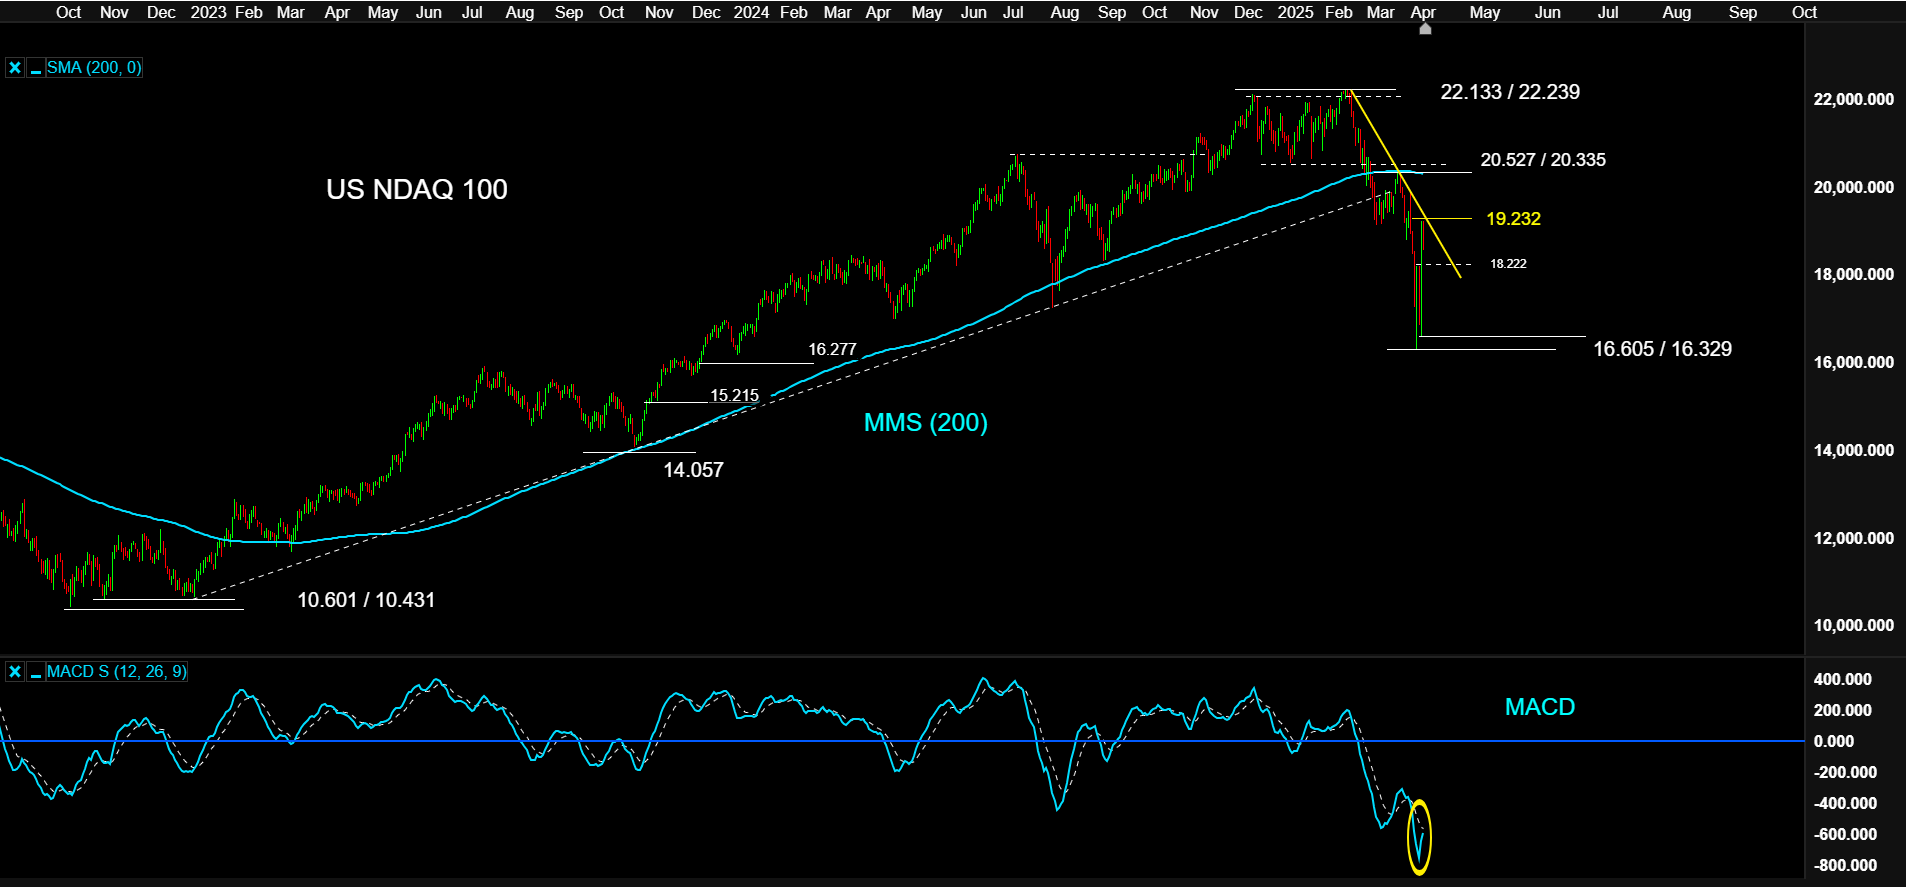The image size is (1906, 887).
Task: Click the 2025 year label on time axis
Action: pos(1295,12)
